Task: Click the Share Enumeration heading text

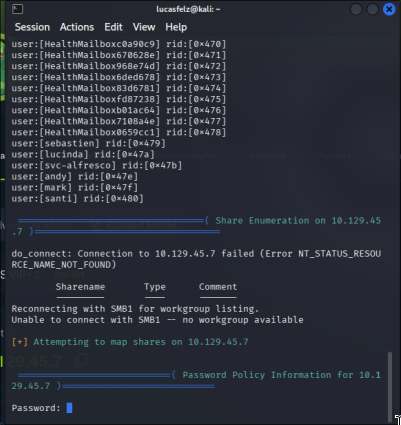Action: coord(298,220)
